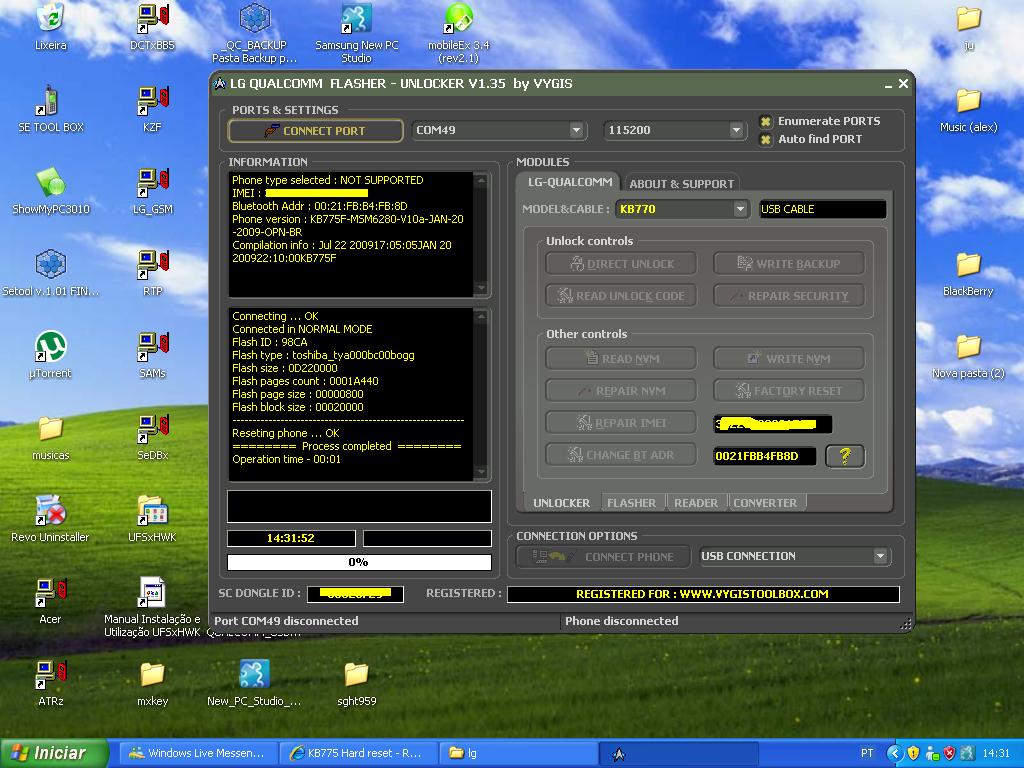The height and width of the screenshot is (768, 1024).
Task: Switch to the ABOUT & SUPPORT tab
Action: pyautogui.click(x=681, y=183)
